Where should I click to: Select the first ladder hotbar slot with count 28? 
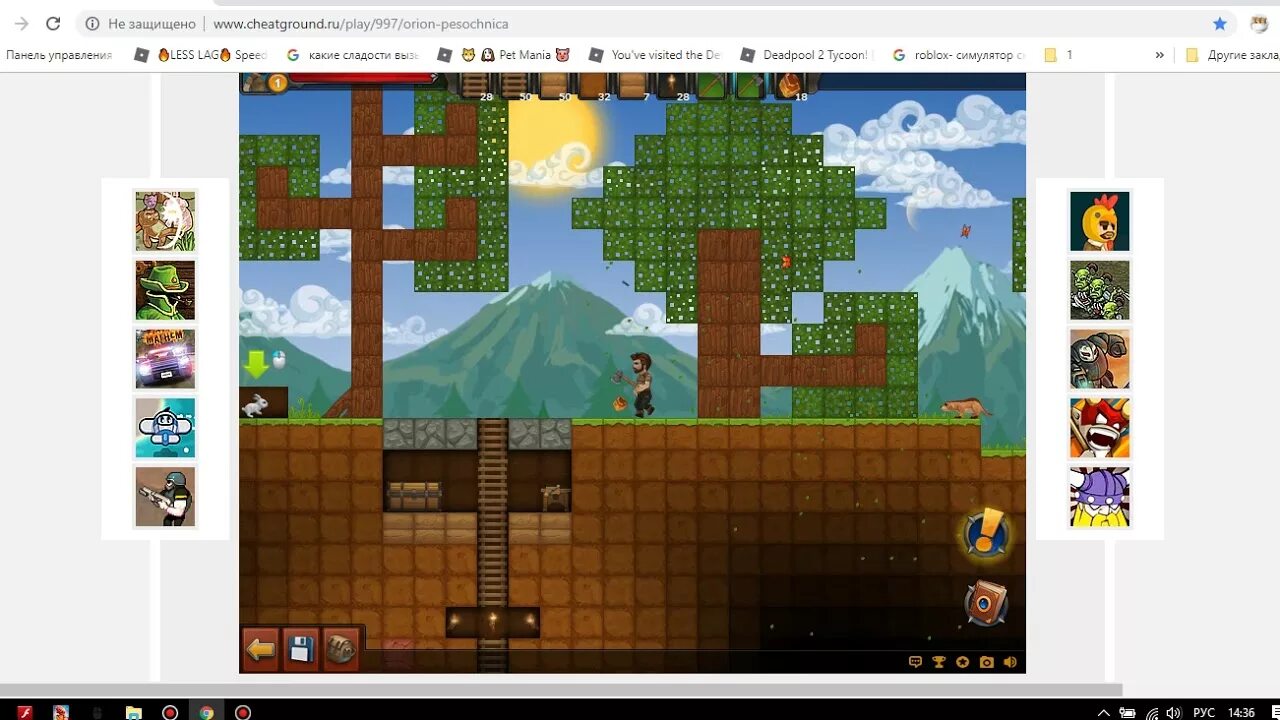click(x=474, y=86)
